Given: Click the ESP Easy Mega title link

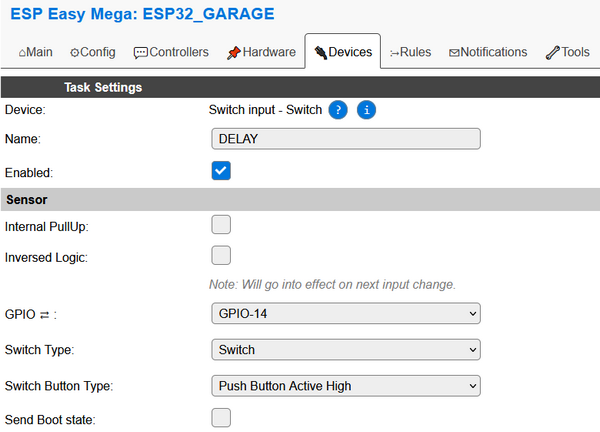Looking at the screenshot, I should 142,14.
